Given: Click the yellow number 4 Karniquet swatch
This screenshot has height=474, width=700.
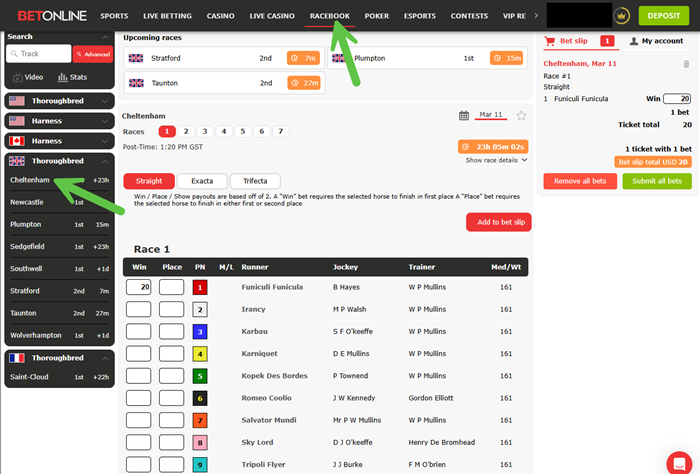Looking at the screenshot, I should click(200, 353).
